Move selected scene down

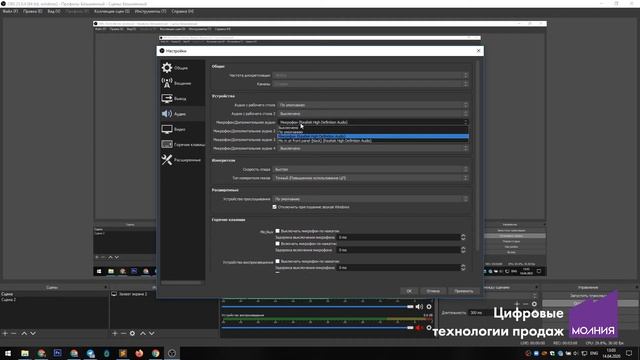pos(33,333)
